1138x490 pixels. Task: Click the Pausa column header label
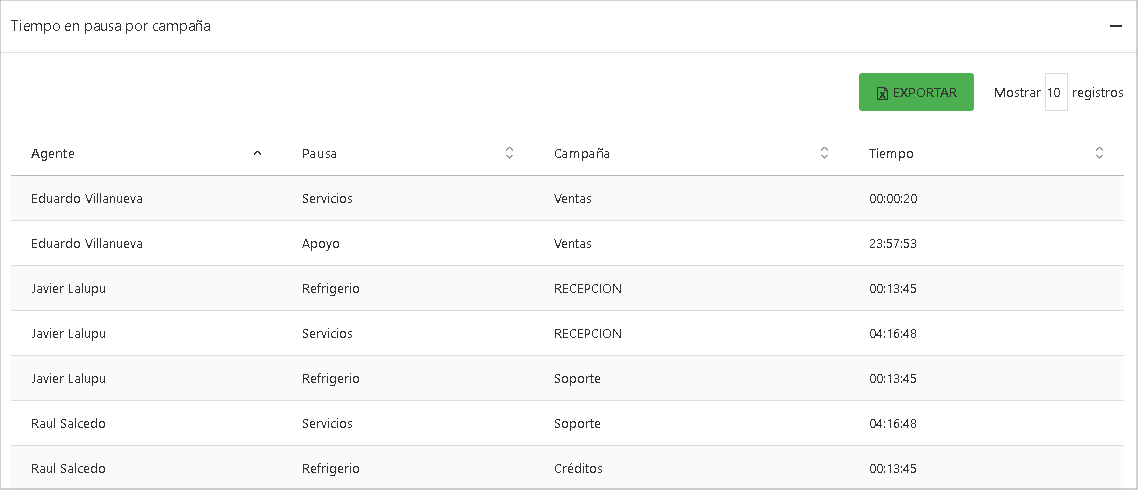coord(319,153)
